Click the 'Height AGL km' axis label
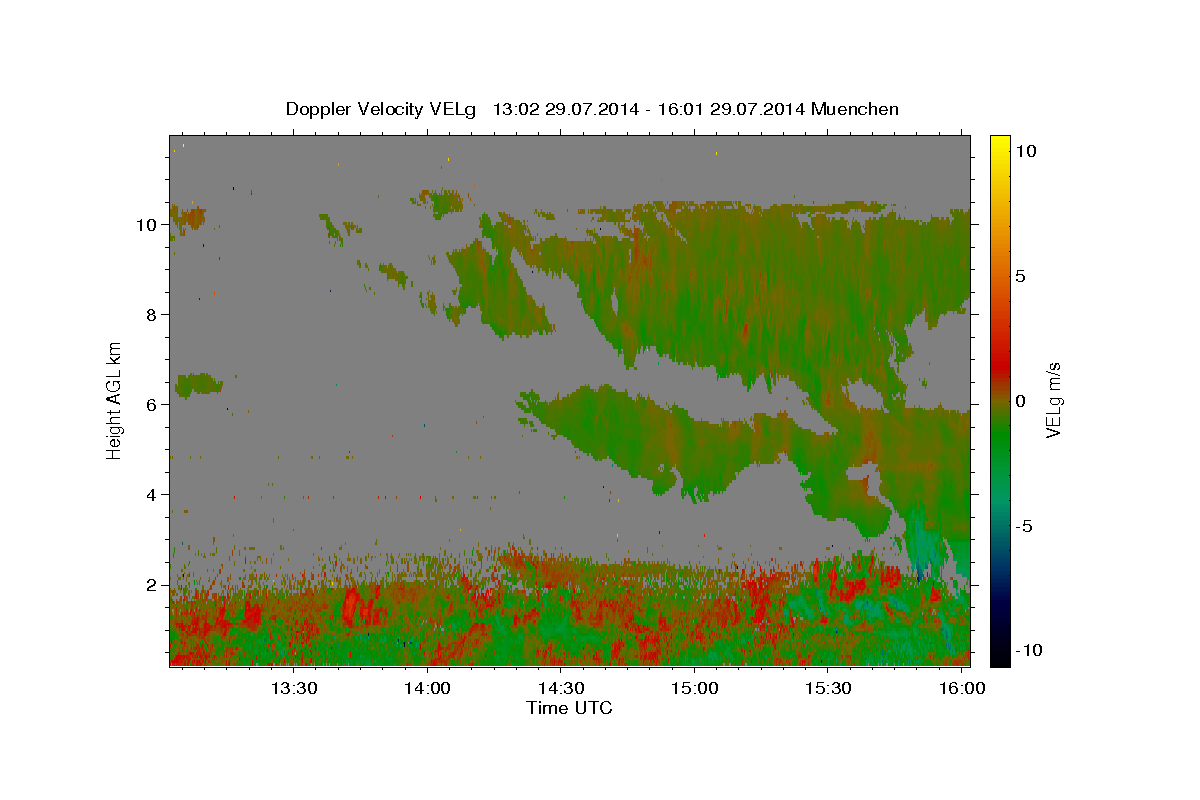Screen dimensions: 1200x800 (115, 400)
